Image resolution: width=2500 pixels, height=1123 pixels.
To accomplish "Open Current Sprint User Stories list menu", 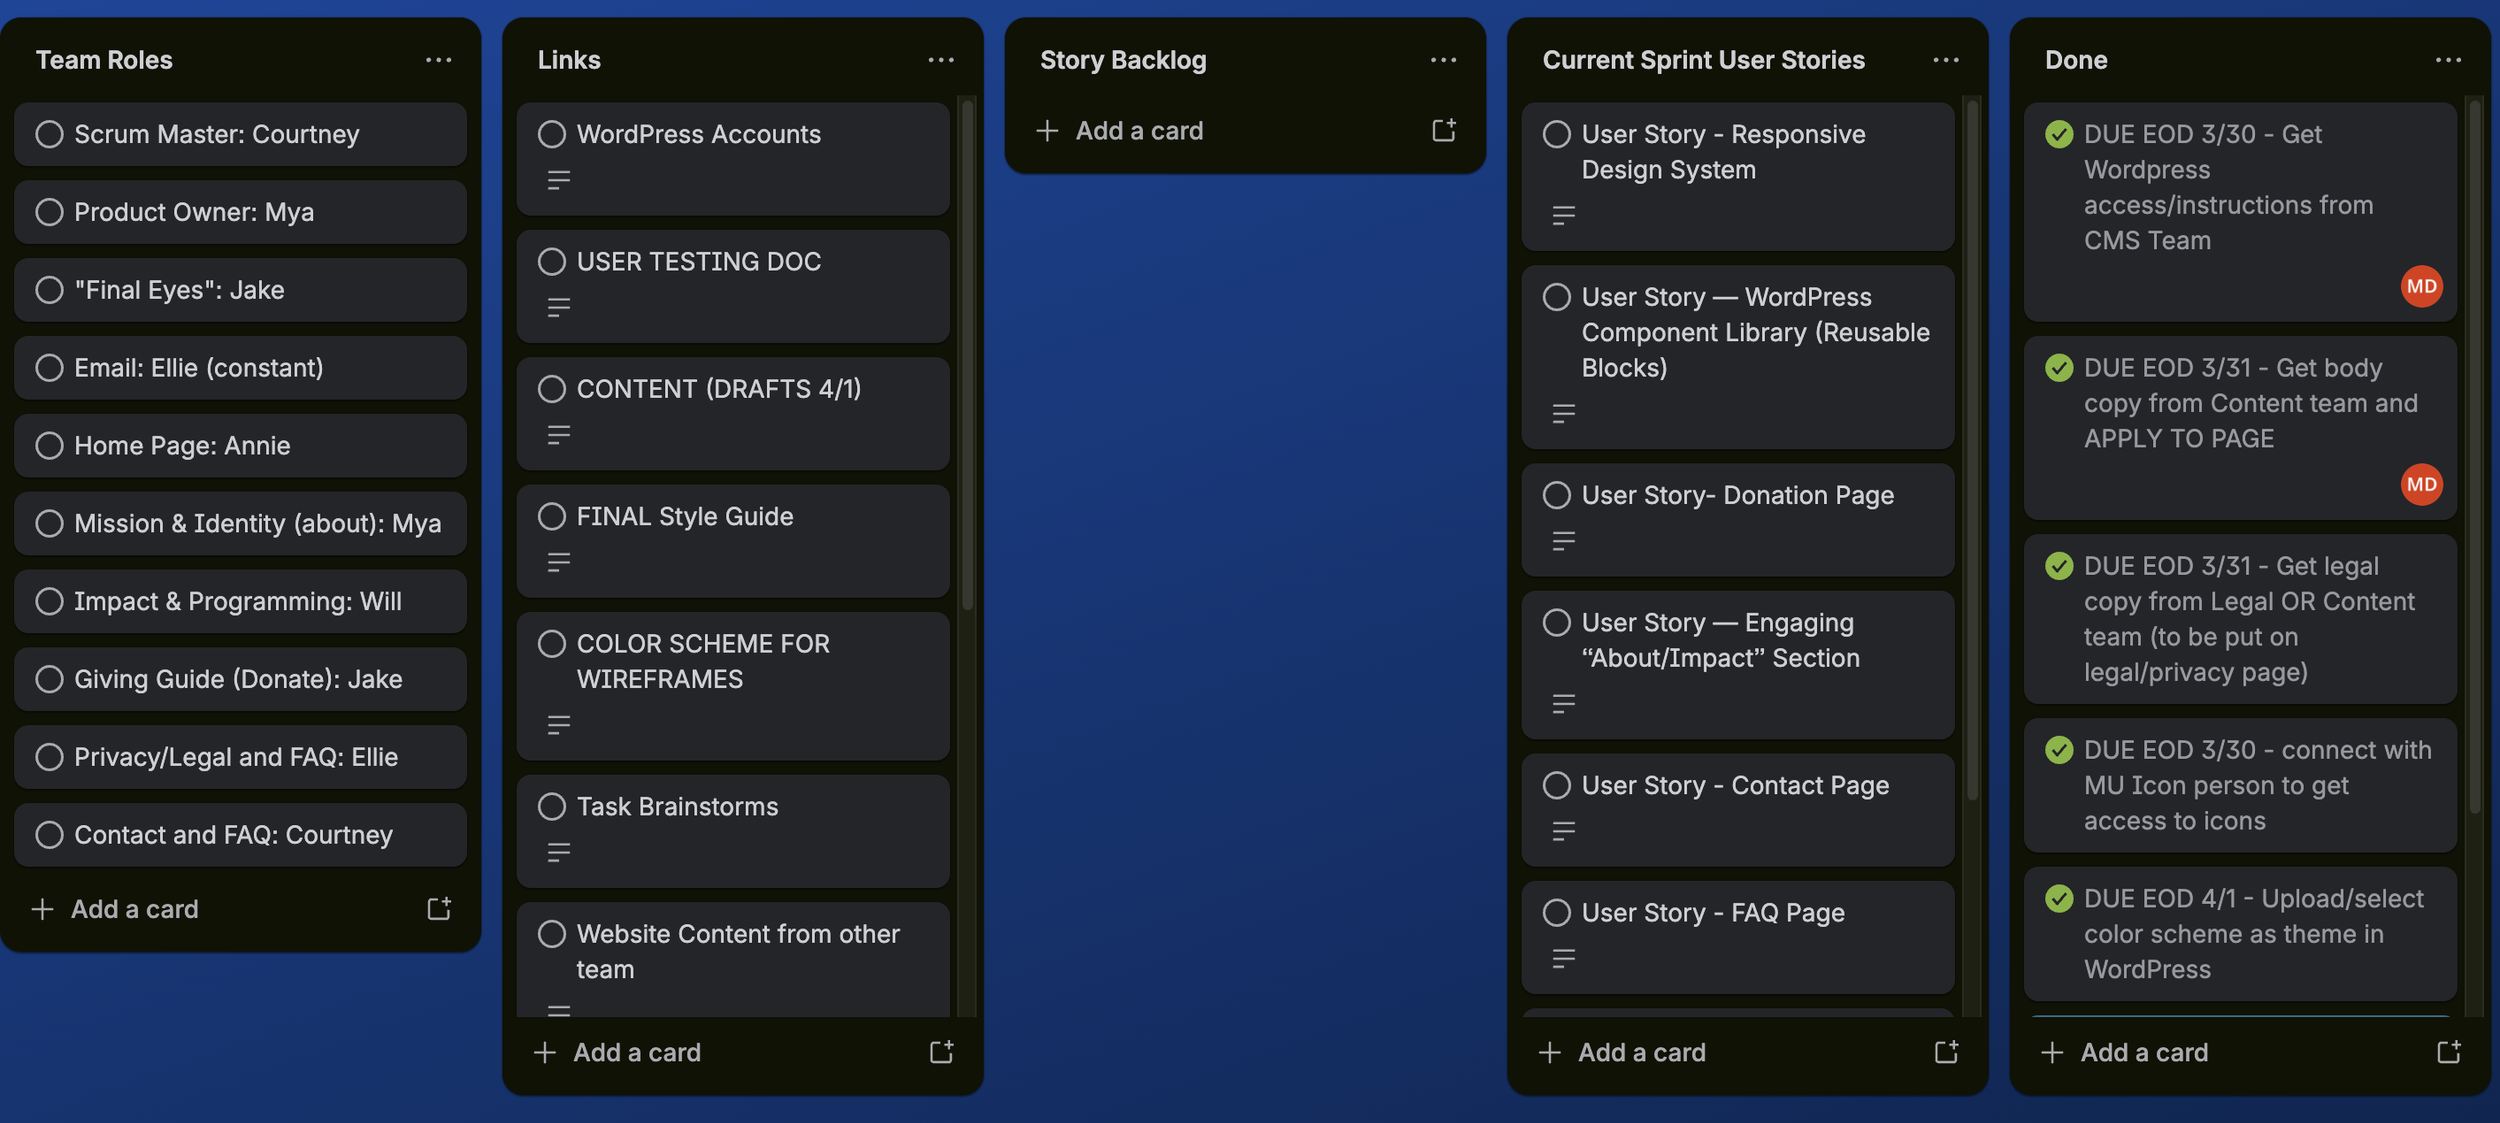I will [x=1946, y=60].
